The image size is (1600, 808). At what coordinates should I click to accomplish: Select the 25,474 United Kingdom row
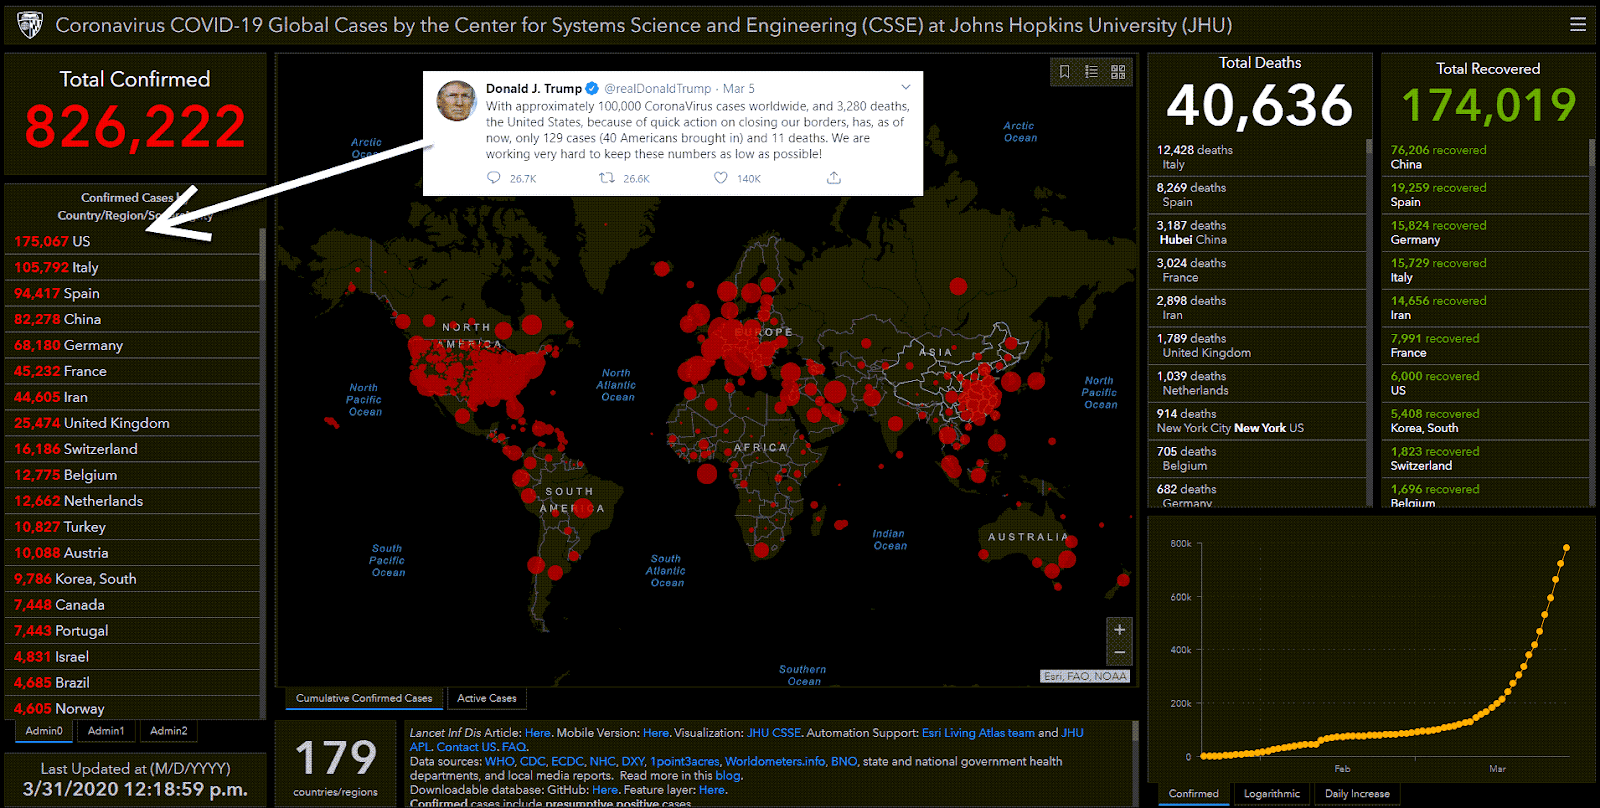[x=132, y=423]
